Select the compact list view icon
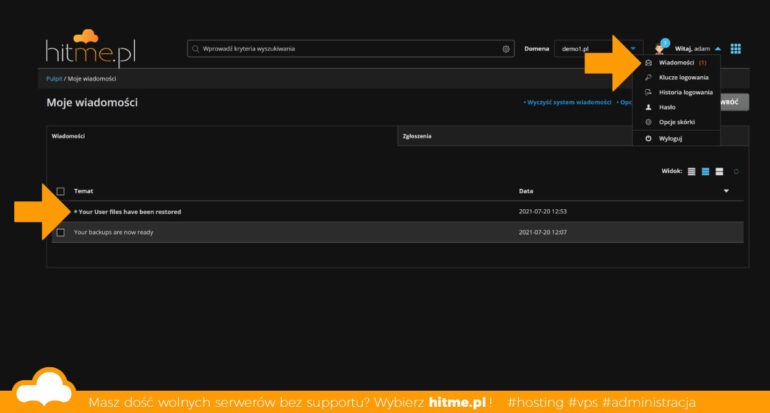770x413 pixels. 691,171
